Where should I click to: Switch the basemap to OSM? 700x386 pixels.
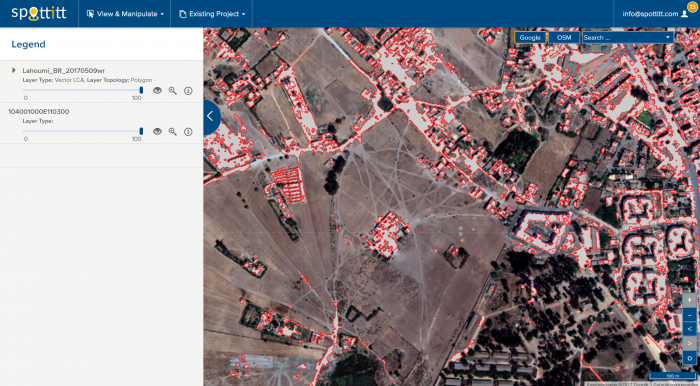[x=564, y=37]
